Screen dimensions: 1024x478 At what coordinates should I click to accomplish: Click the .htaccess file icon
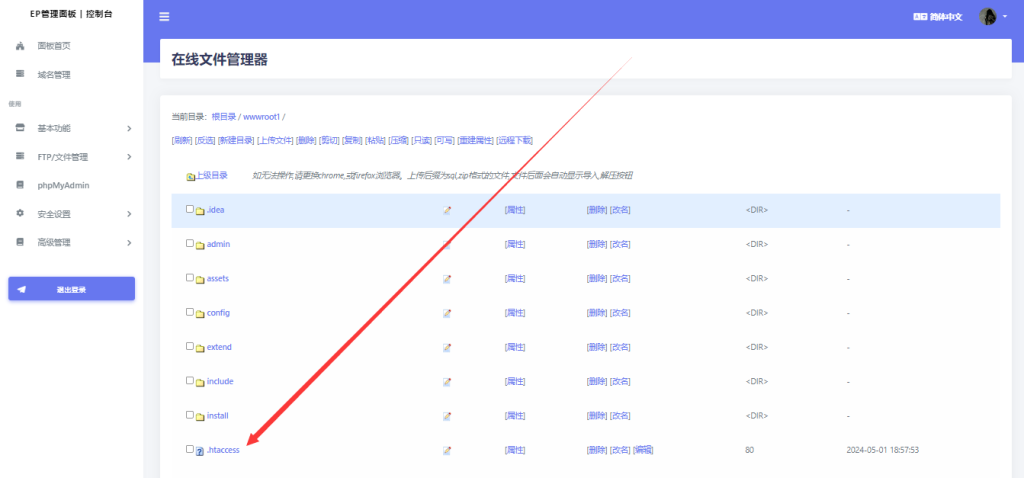coord(200,451)
